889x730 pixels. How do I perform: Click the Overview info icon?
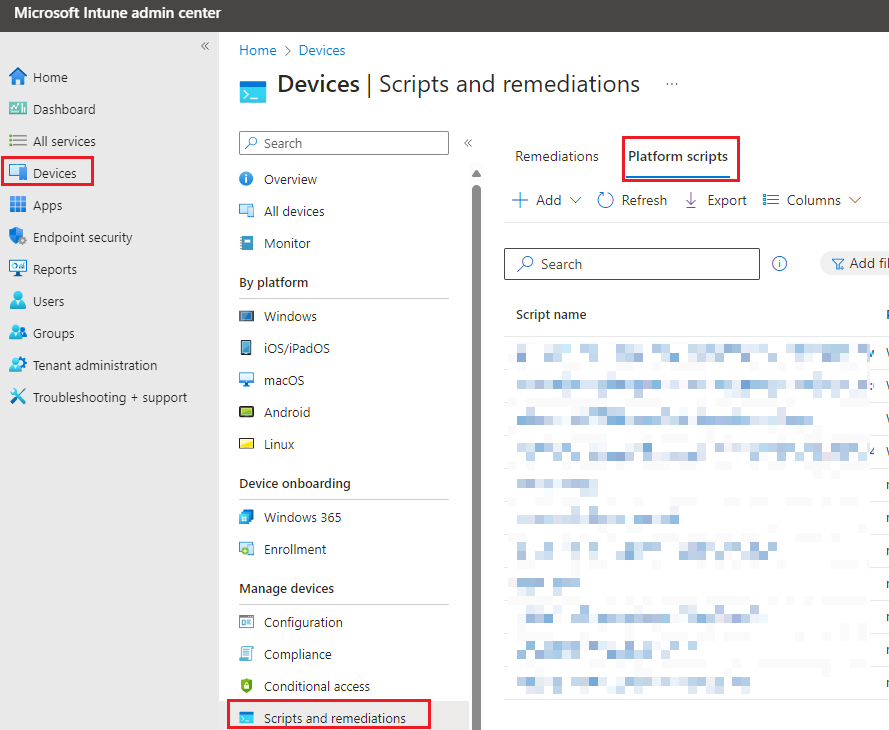click(x=246, y=179)
